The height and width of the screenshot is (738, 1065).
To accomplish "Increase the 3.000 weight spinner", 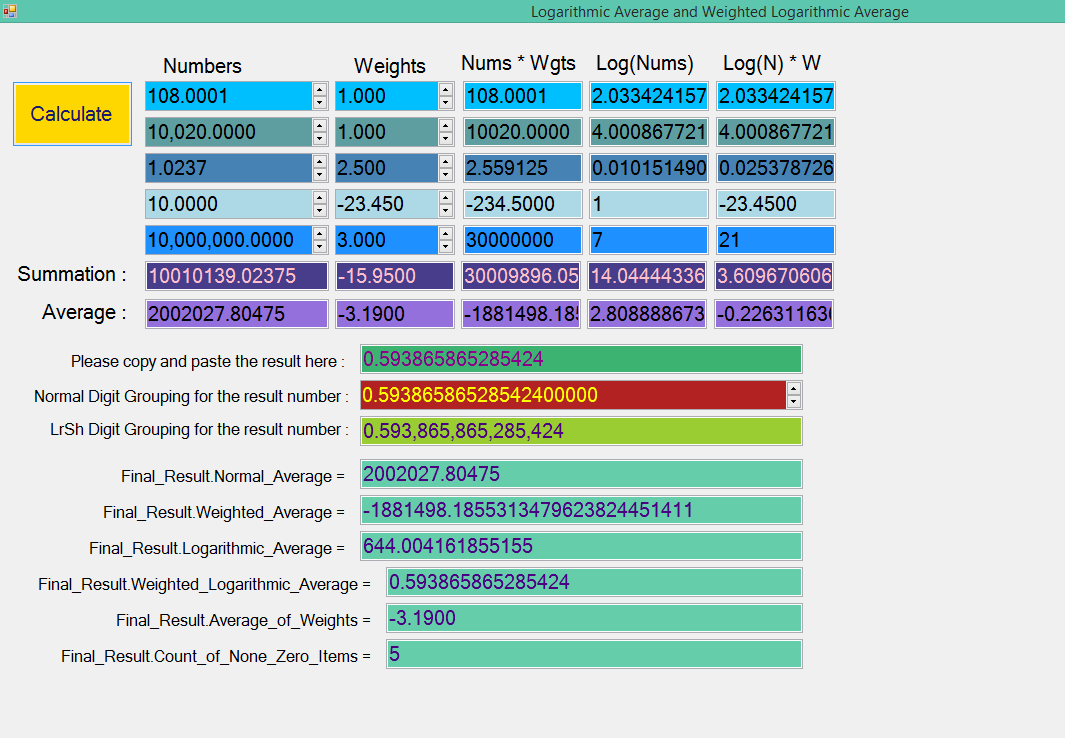I will coord(446,234).
